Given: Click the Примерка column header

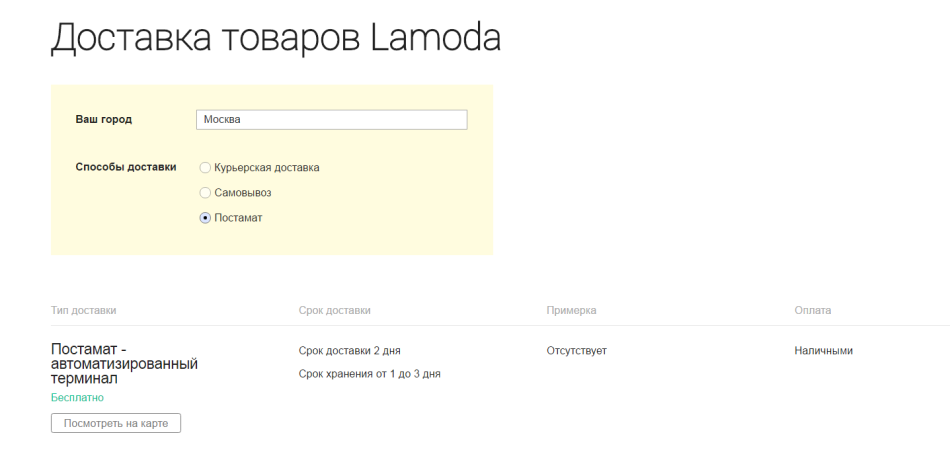Looking at the screenshot, I should coord(571,310).
